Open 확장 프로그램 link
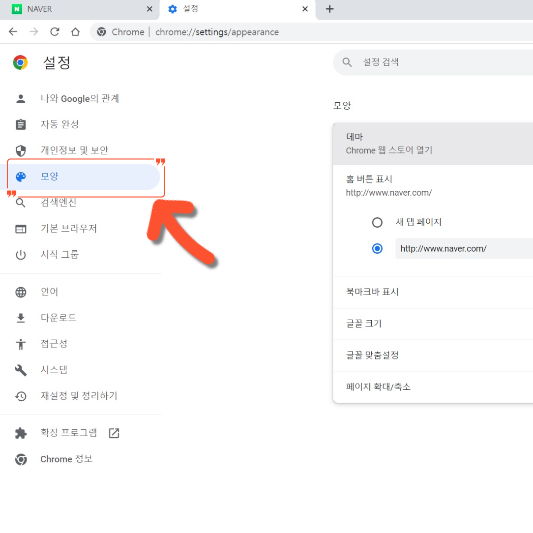The image size is (533, 533). pos(80,433)
